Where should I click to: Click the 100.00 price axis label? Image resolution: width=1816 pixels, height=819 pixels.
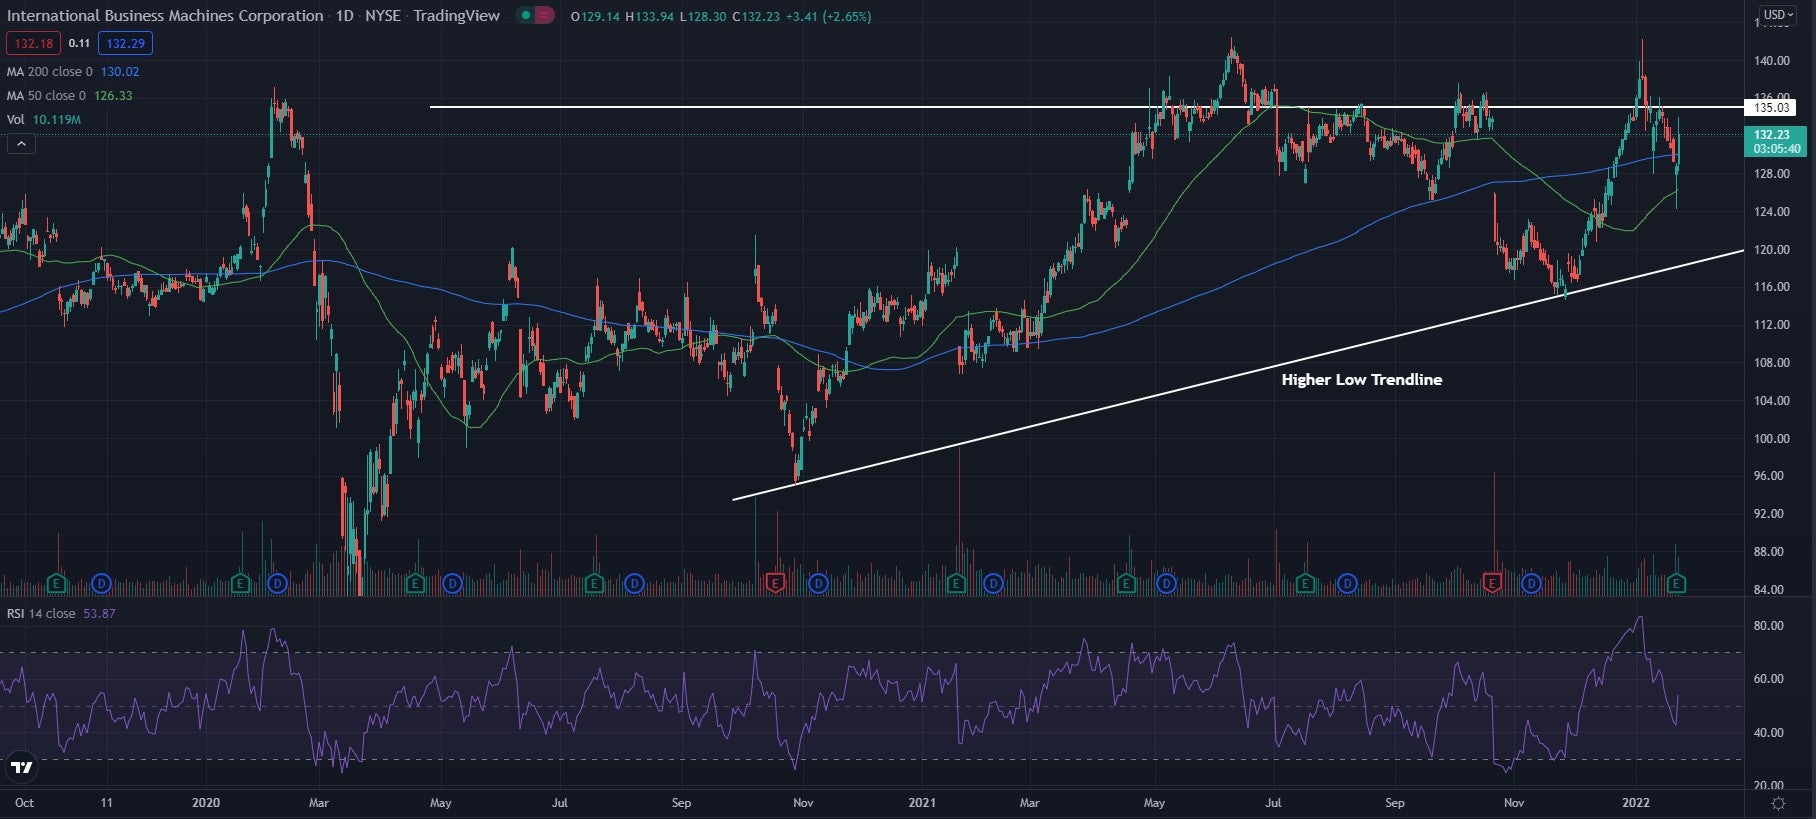(x=1771, y=439)
